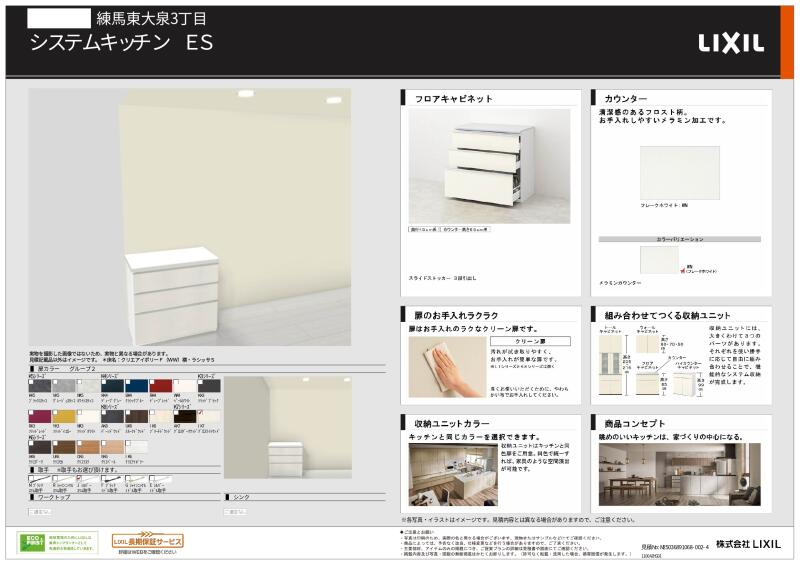
Task: Click the 収納ユニットカラー heading
Action: pos(452,424)
